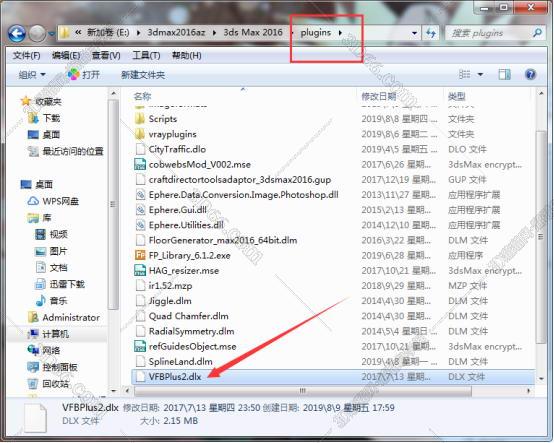The height and width of the screenshot is (443, 554).
Task: Open the 编辑(E) menu
Action: [x=66, y=55]
